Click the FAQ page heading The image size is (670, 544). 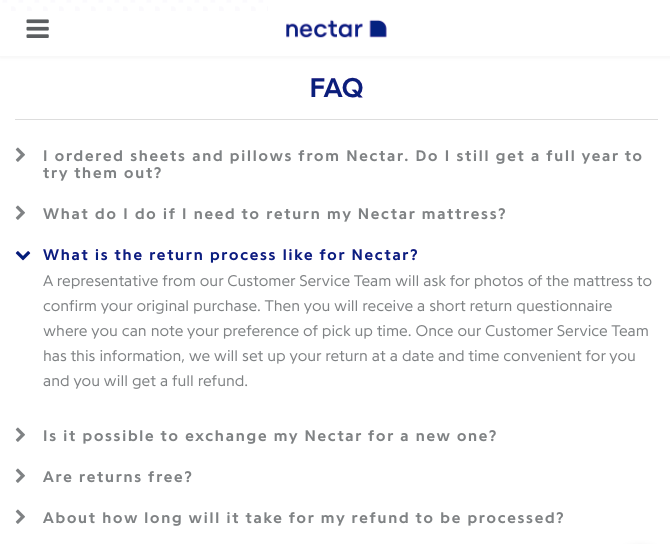pos(336,88)
